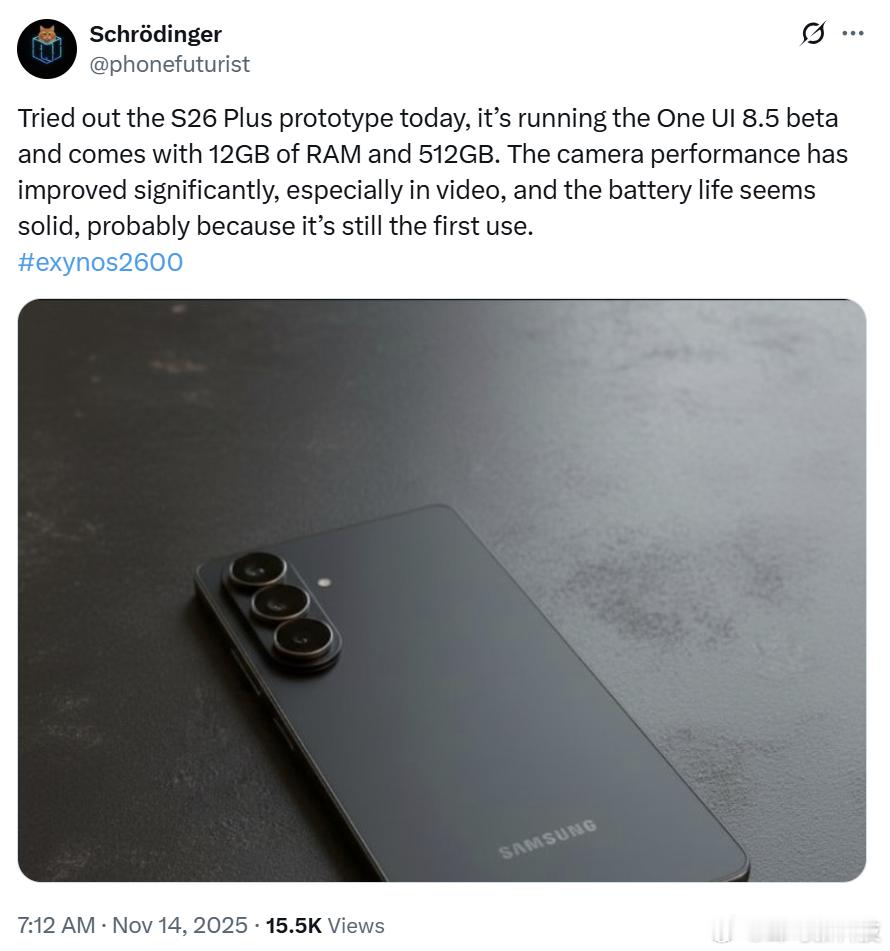890x951 pixels.
Task: Open the #exynos2600 hashtag
Action: coord(100,262)
